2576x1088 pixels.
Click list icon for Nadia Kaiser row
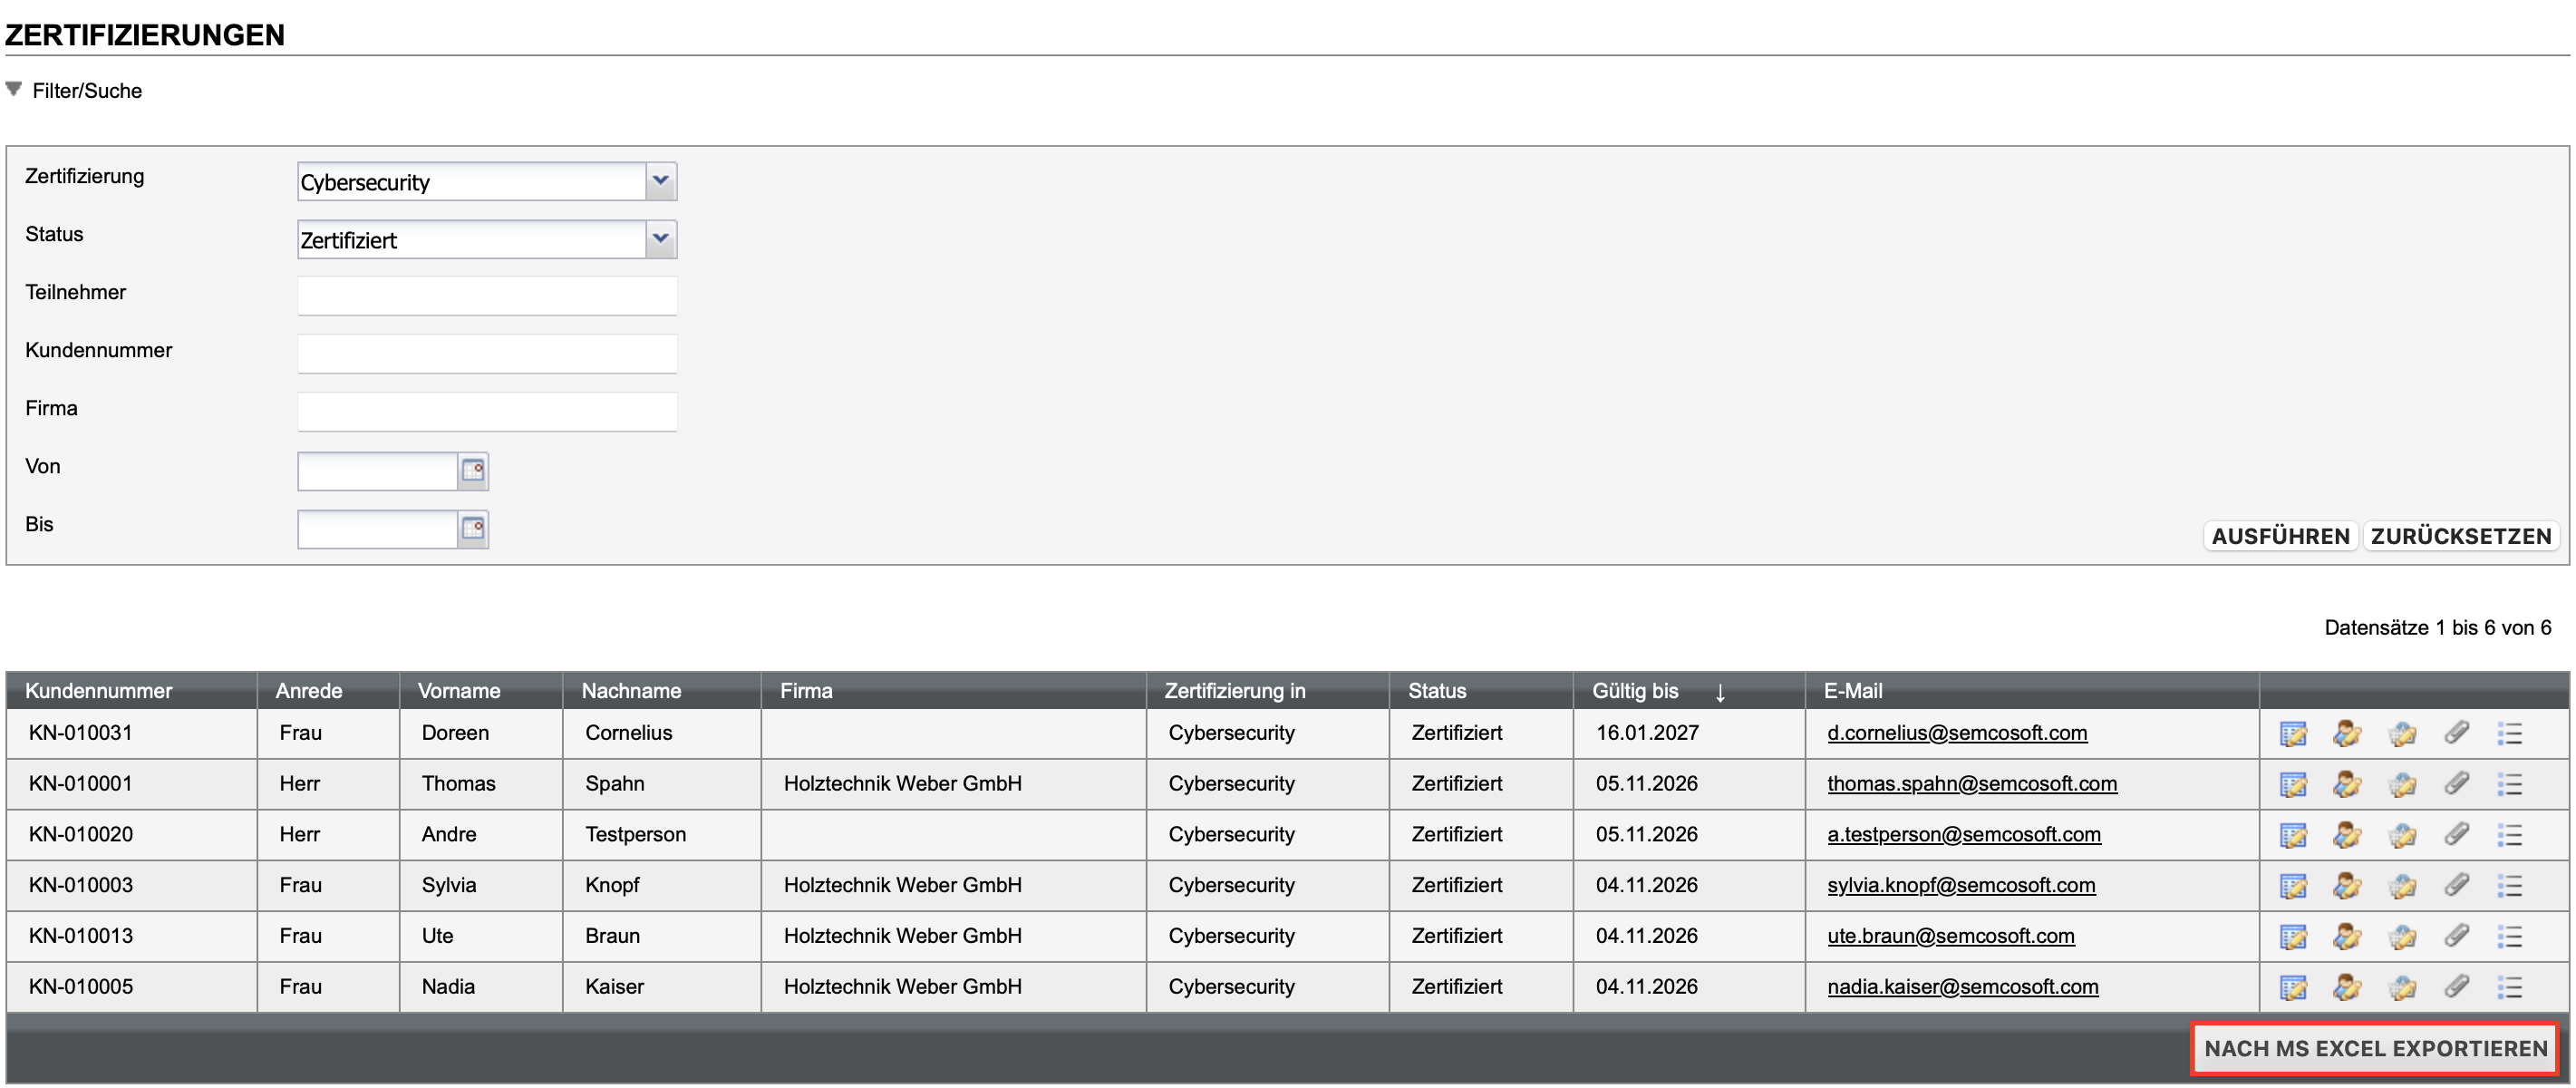(2509, 988)
